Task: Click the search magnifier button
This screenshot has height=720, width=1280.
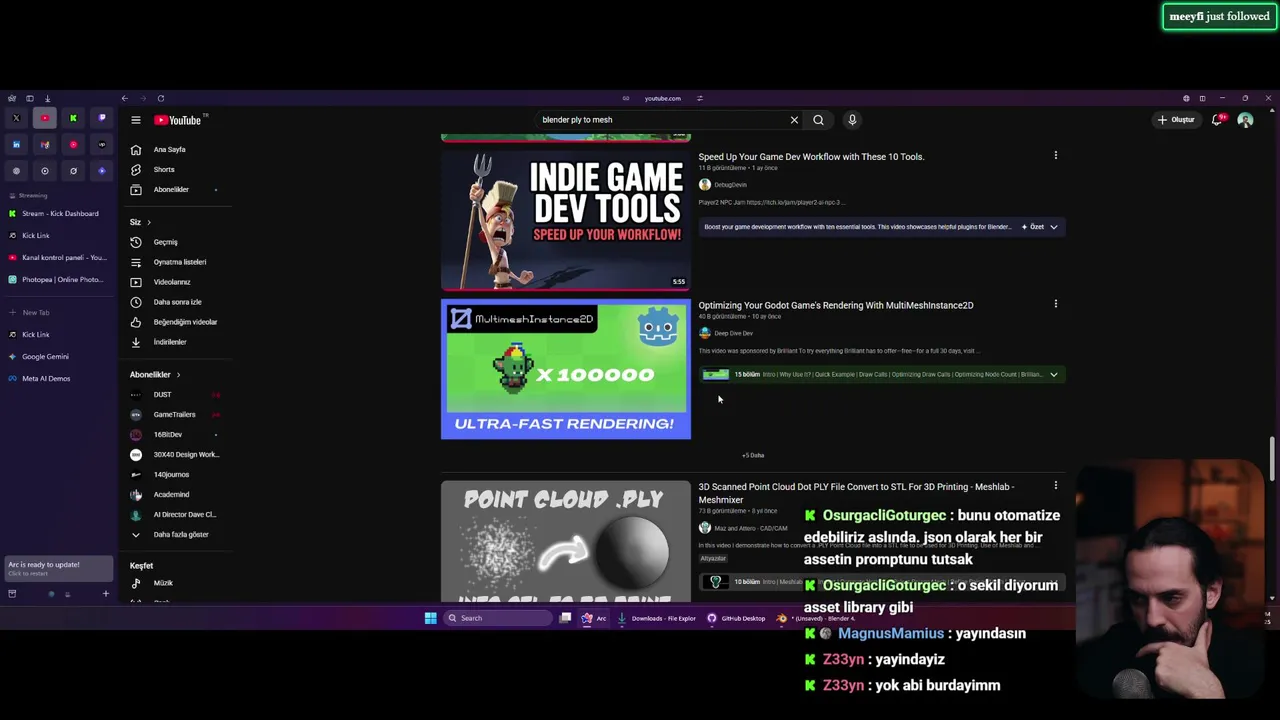Action: [818, 120]
